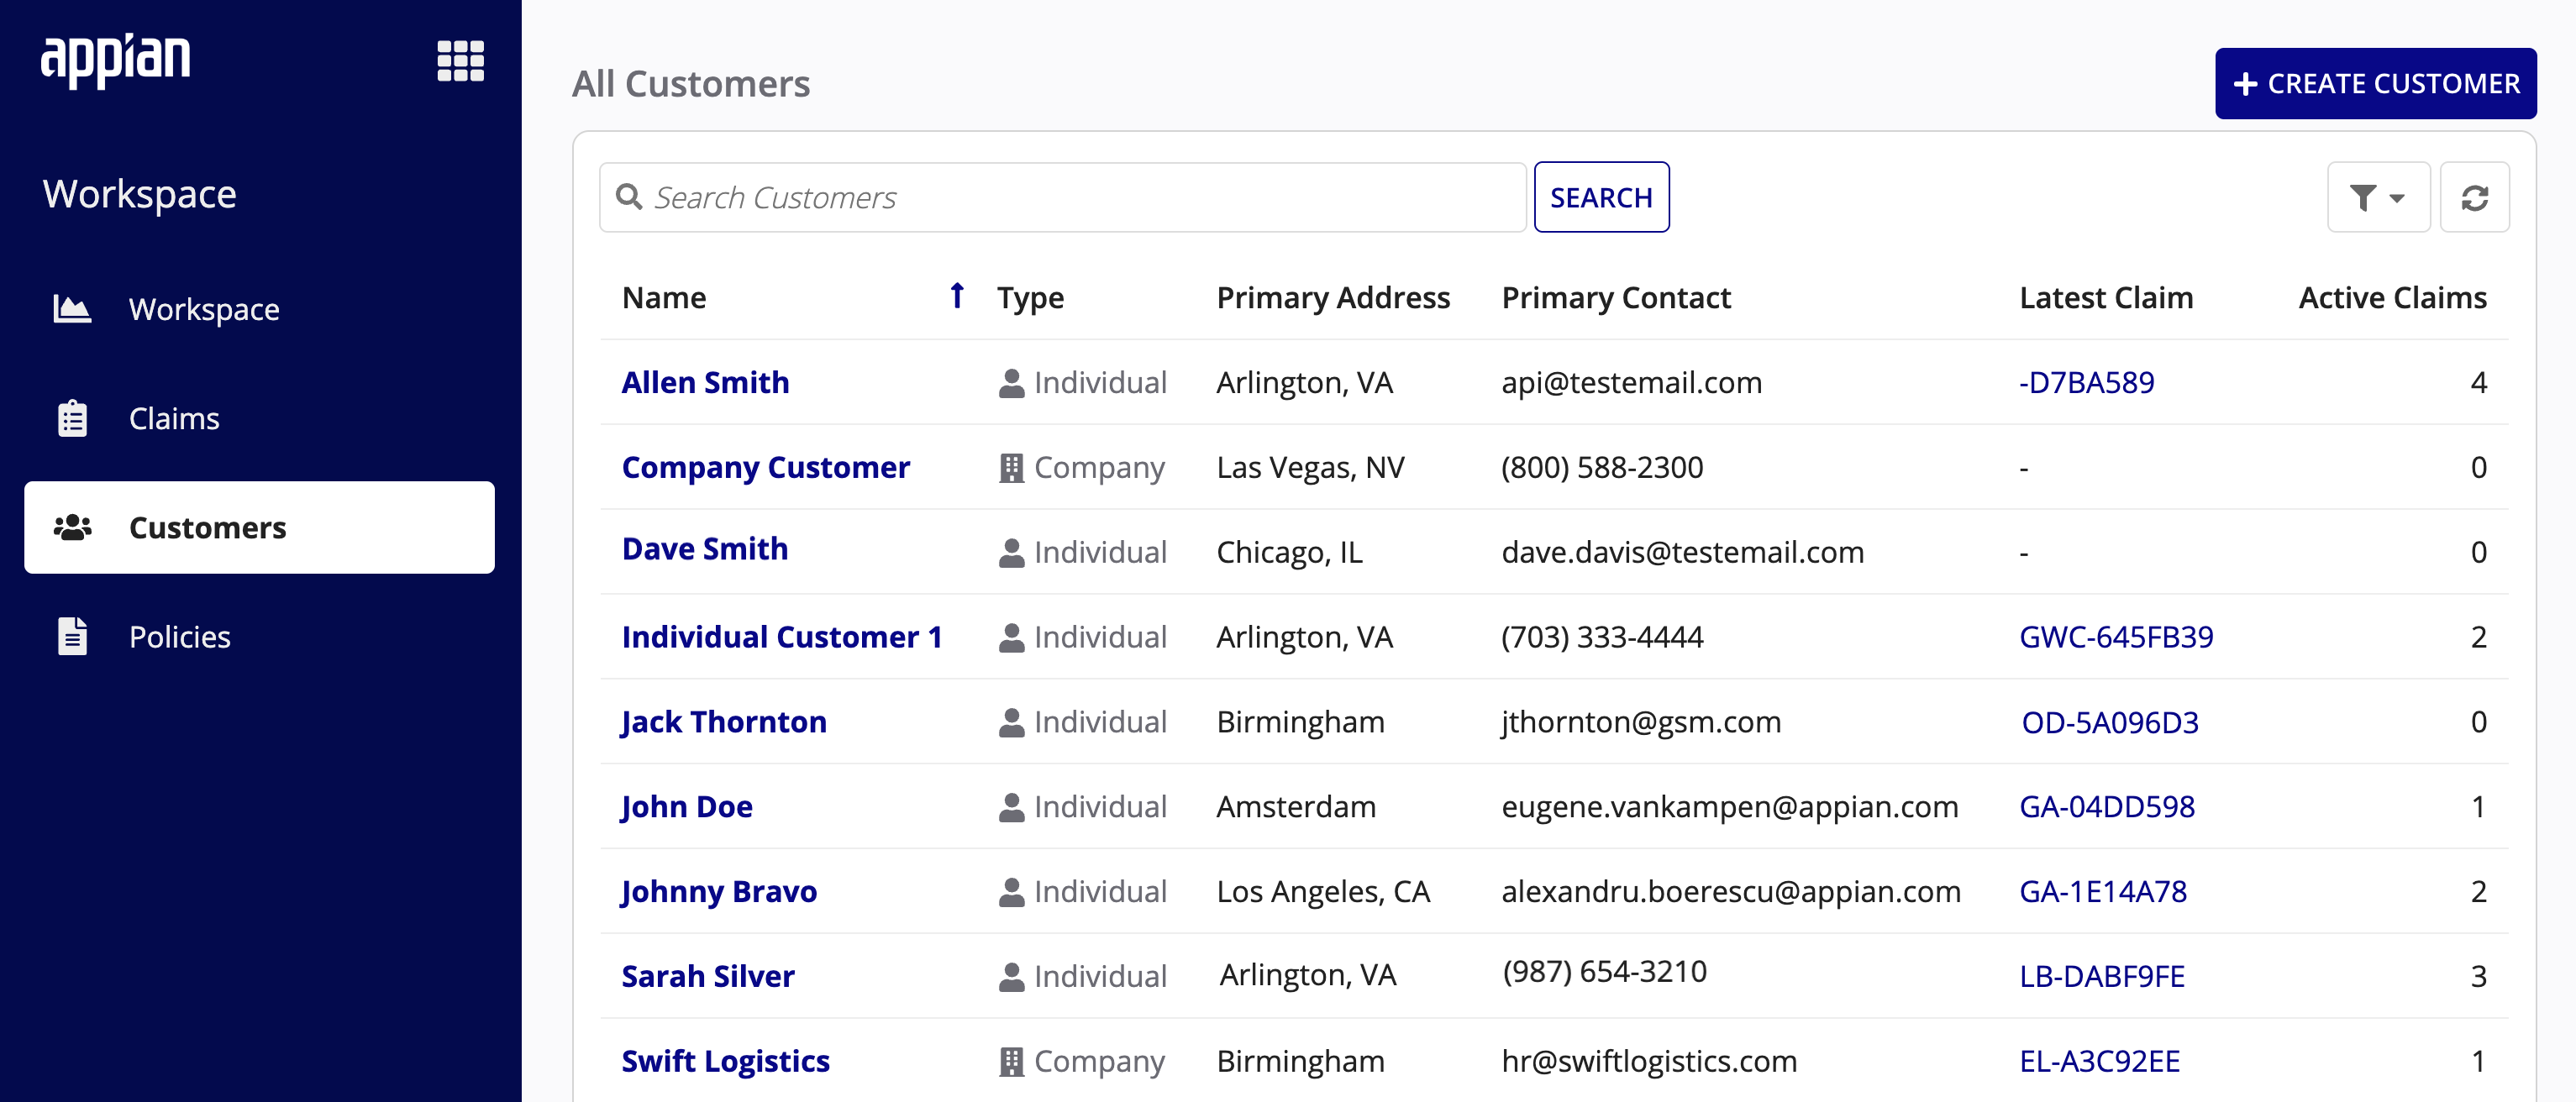Screen dimensions: 2576x1102
Task: Focus the Search Customers field
Action: 1062,197
